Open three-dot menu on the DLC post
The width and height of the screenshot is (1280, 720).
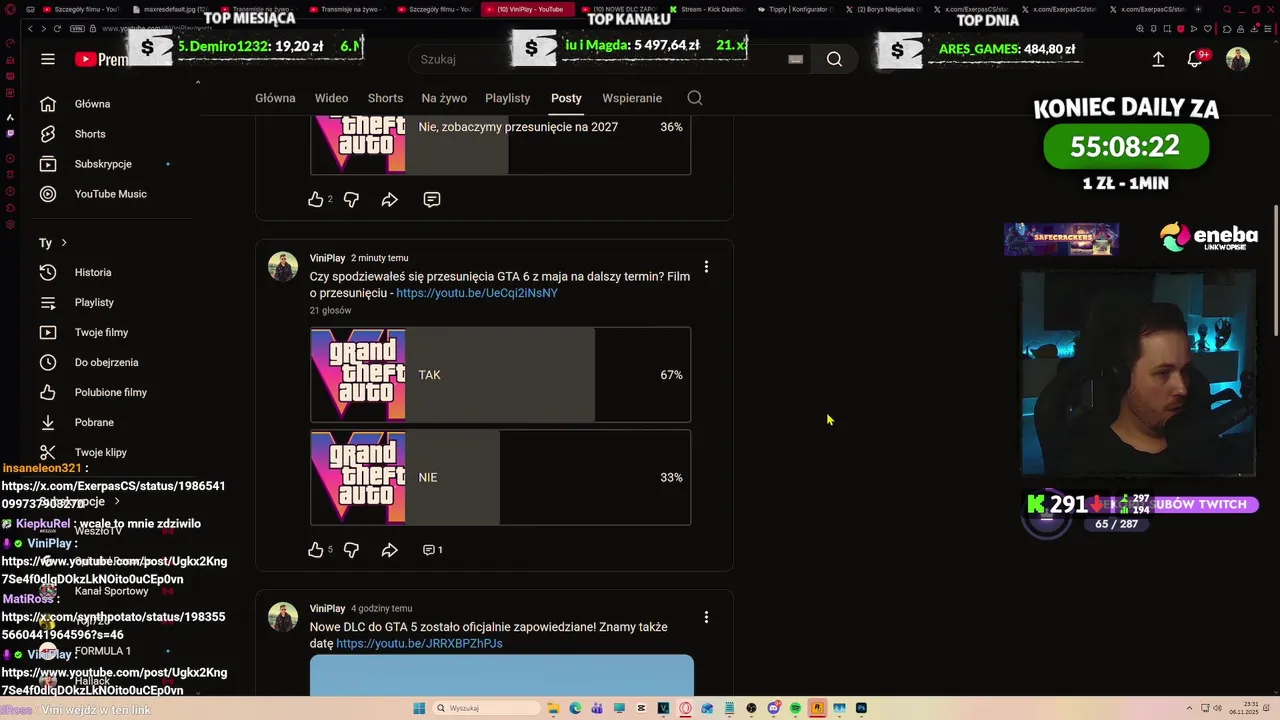tap(706, 617)
